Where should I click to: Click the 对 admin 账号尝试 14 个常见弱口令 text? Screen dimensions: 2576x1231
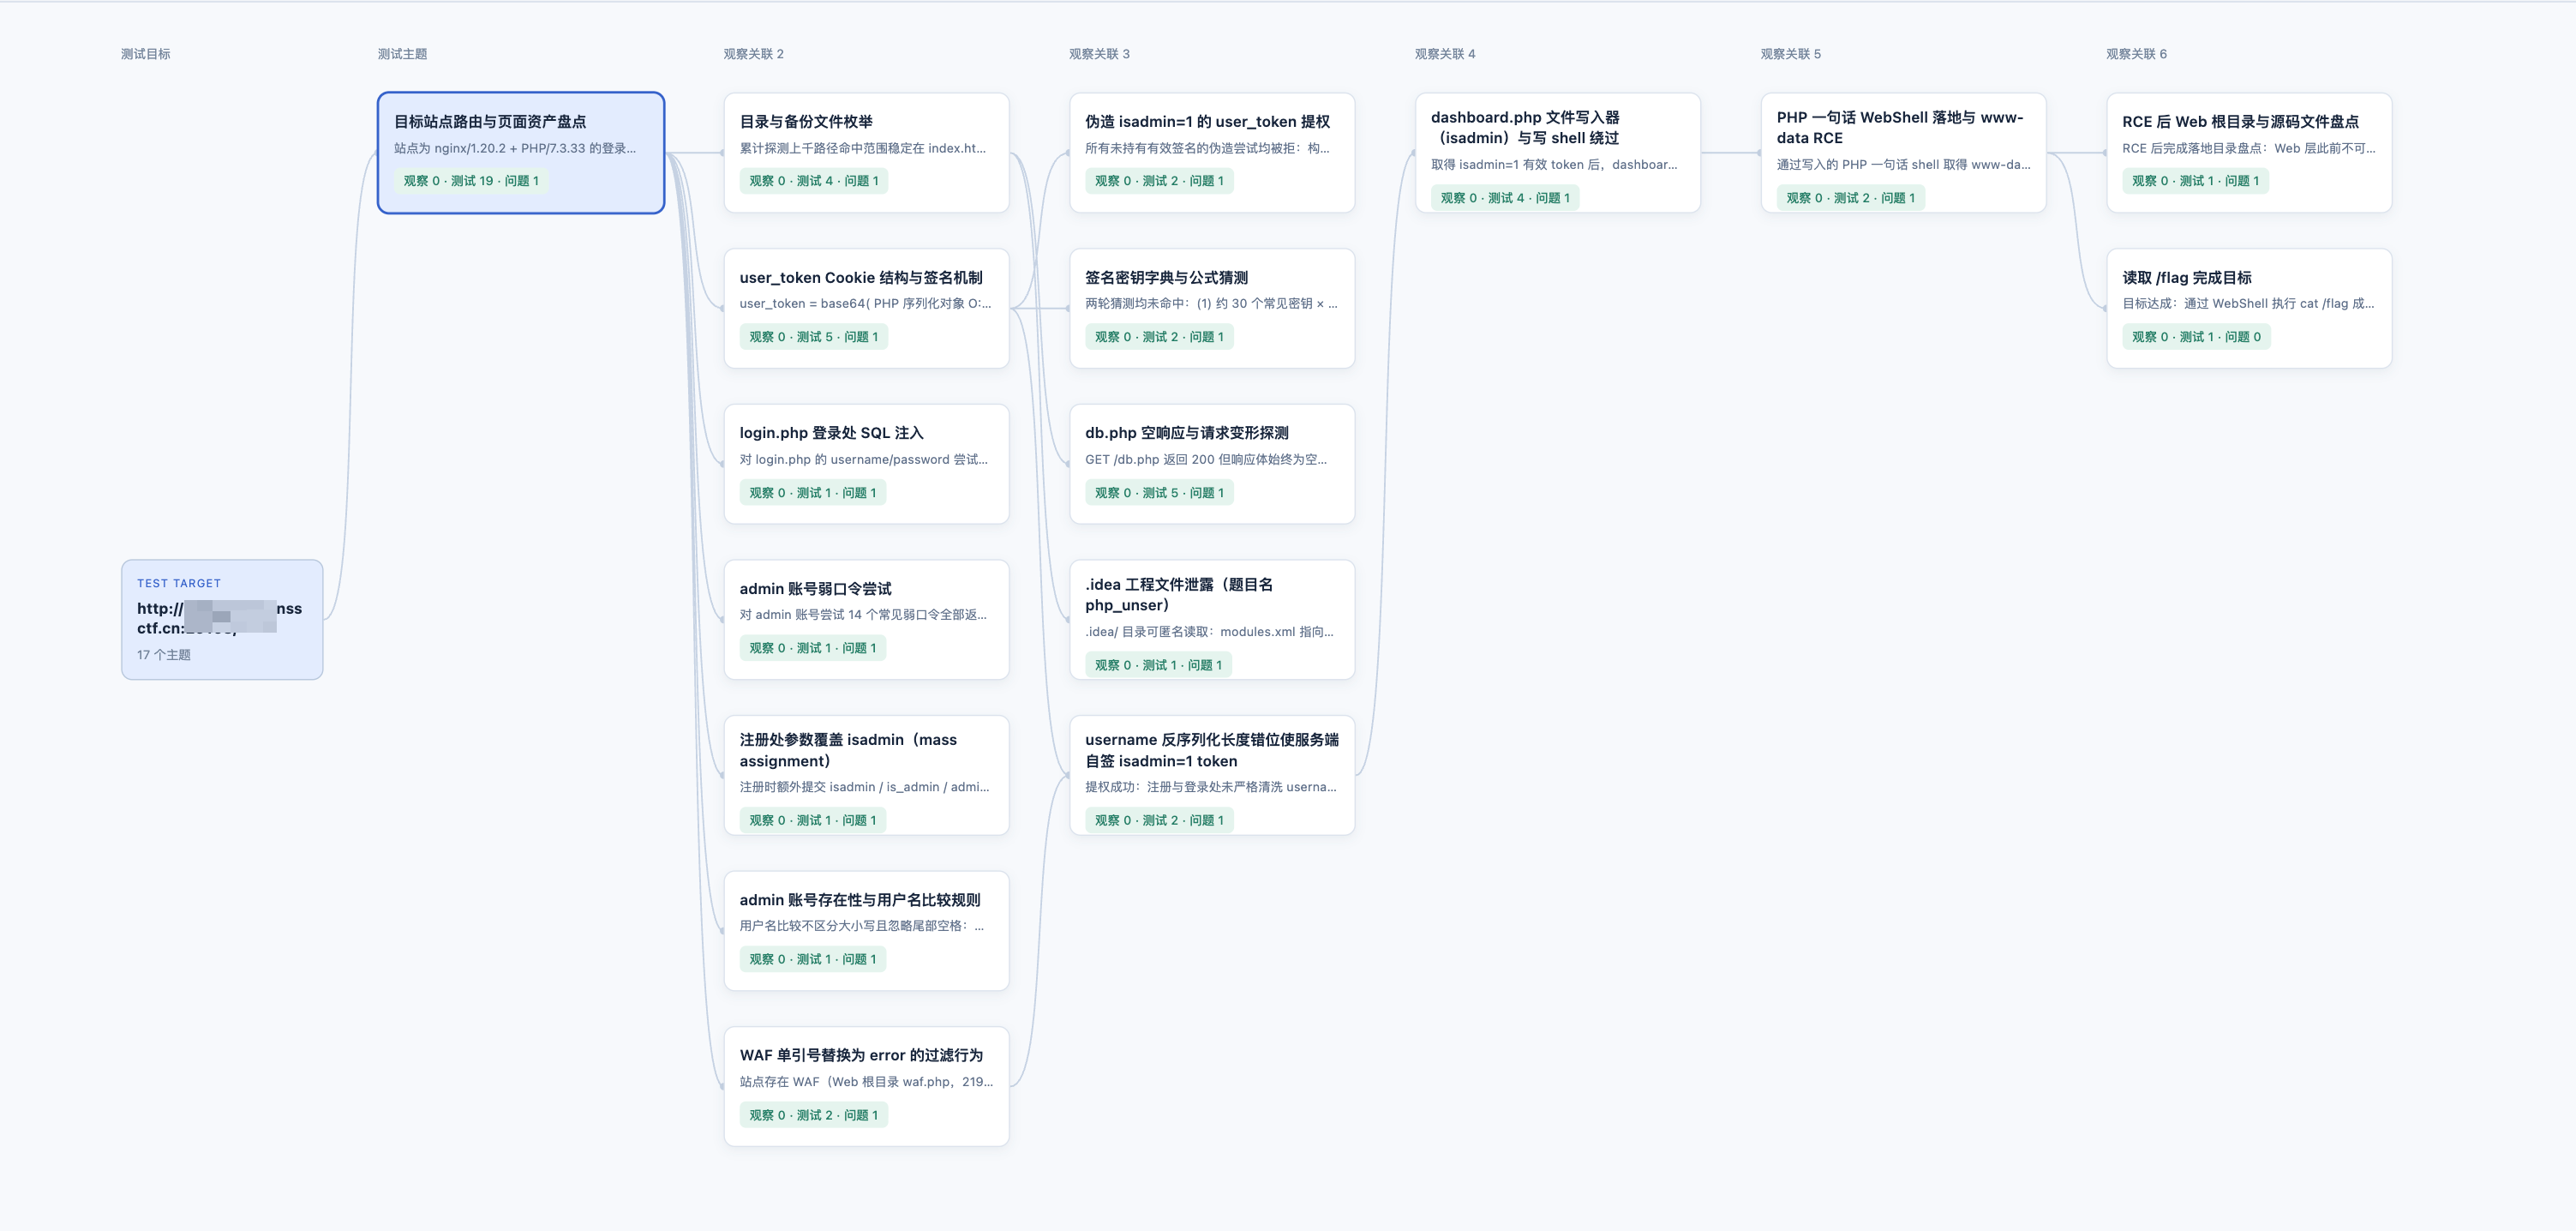click(x=863, y=614)
